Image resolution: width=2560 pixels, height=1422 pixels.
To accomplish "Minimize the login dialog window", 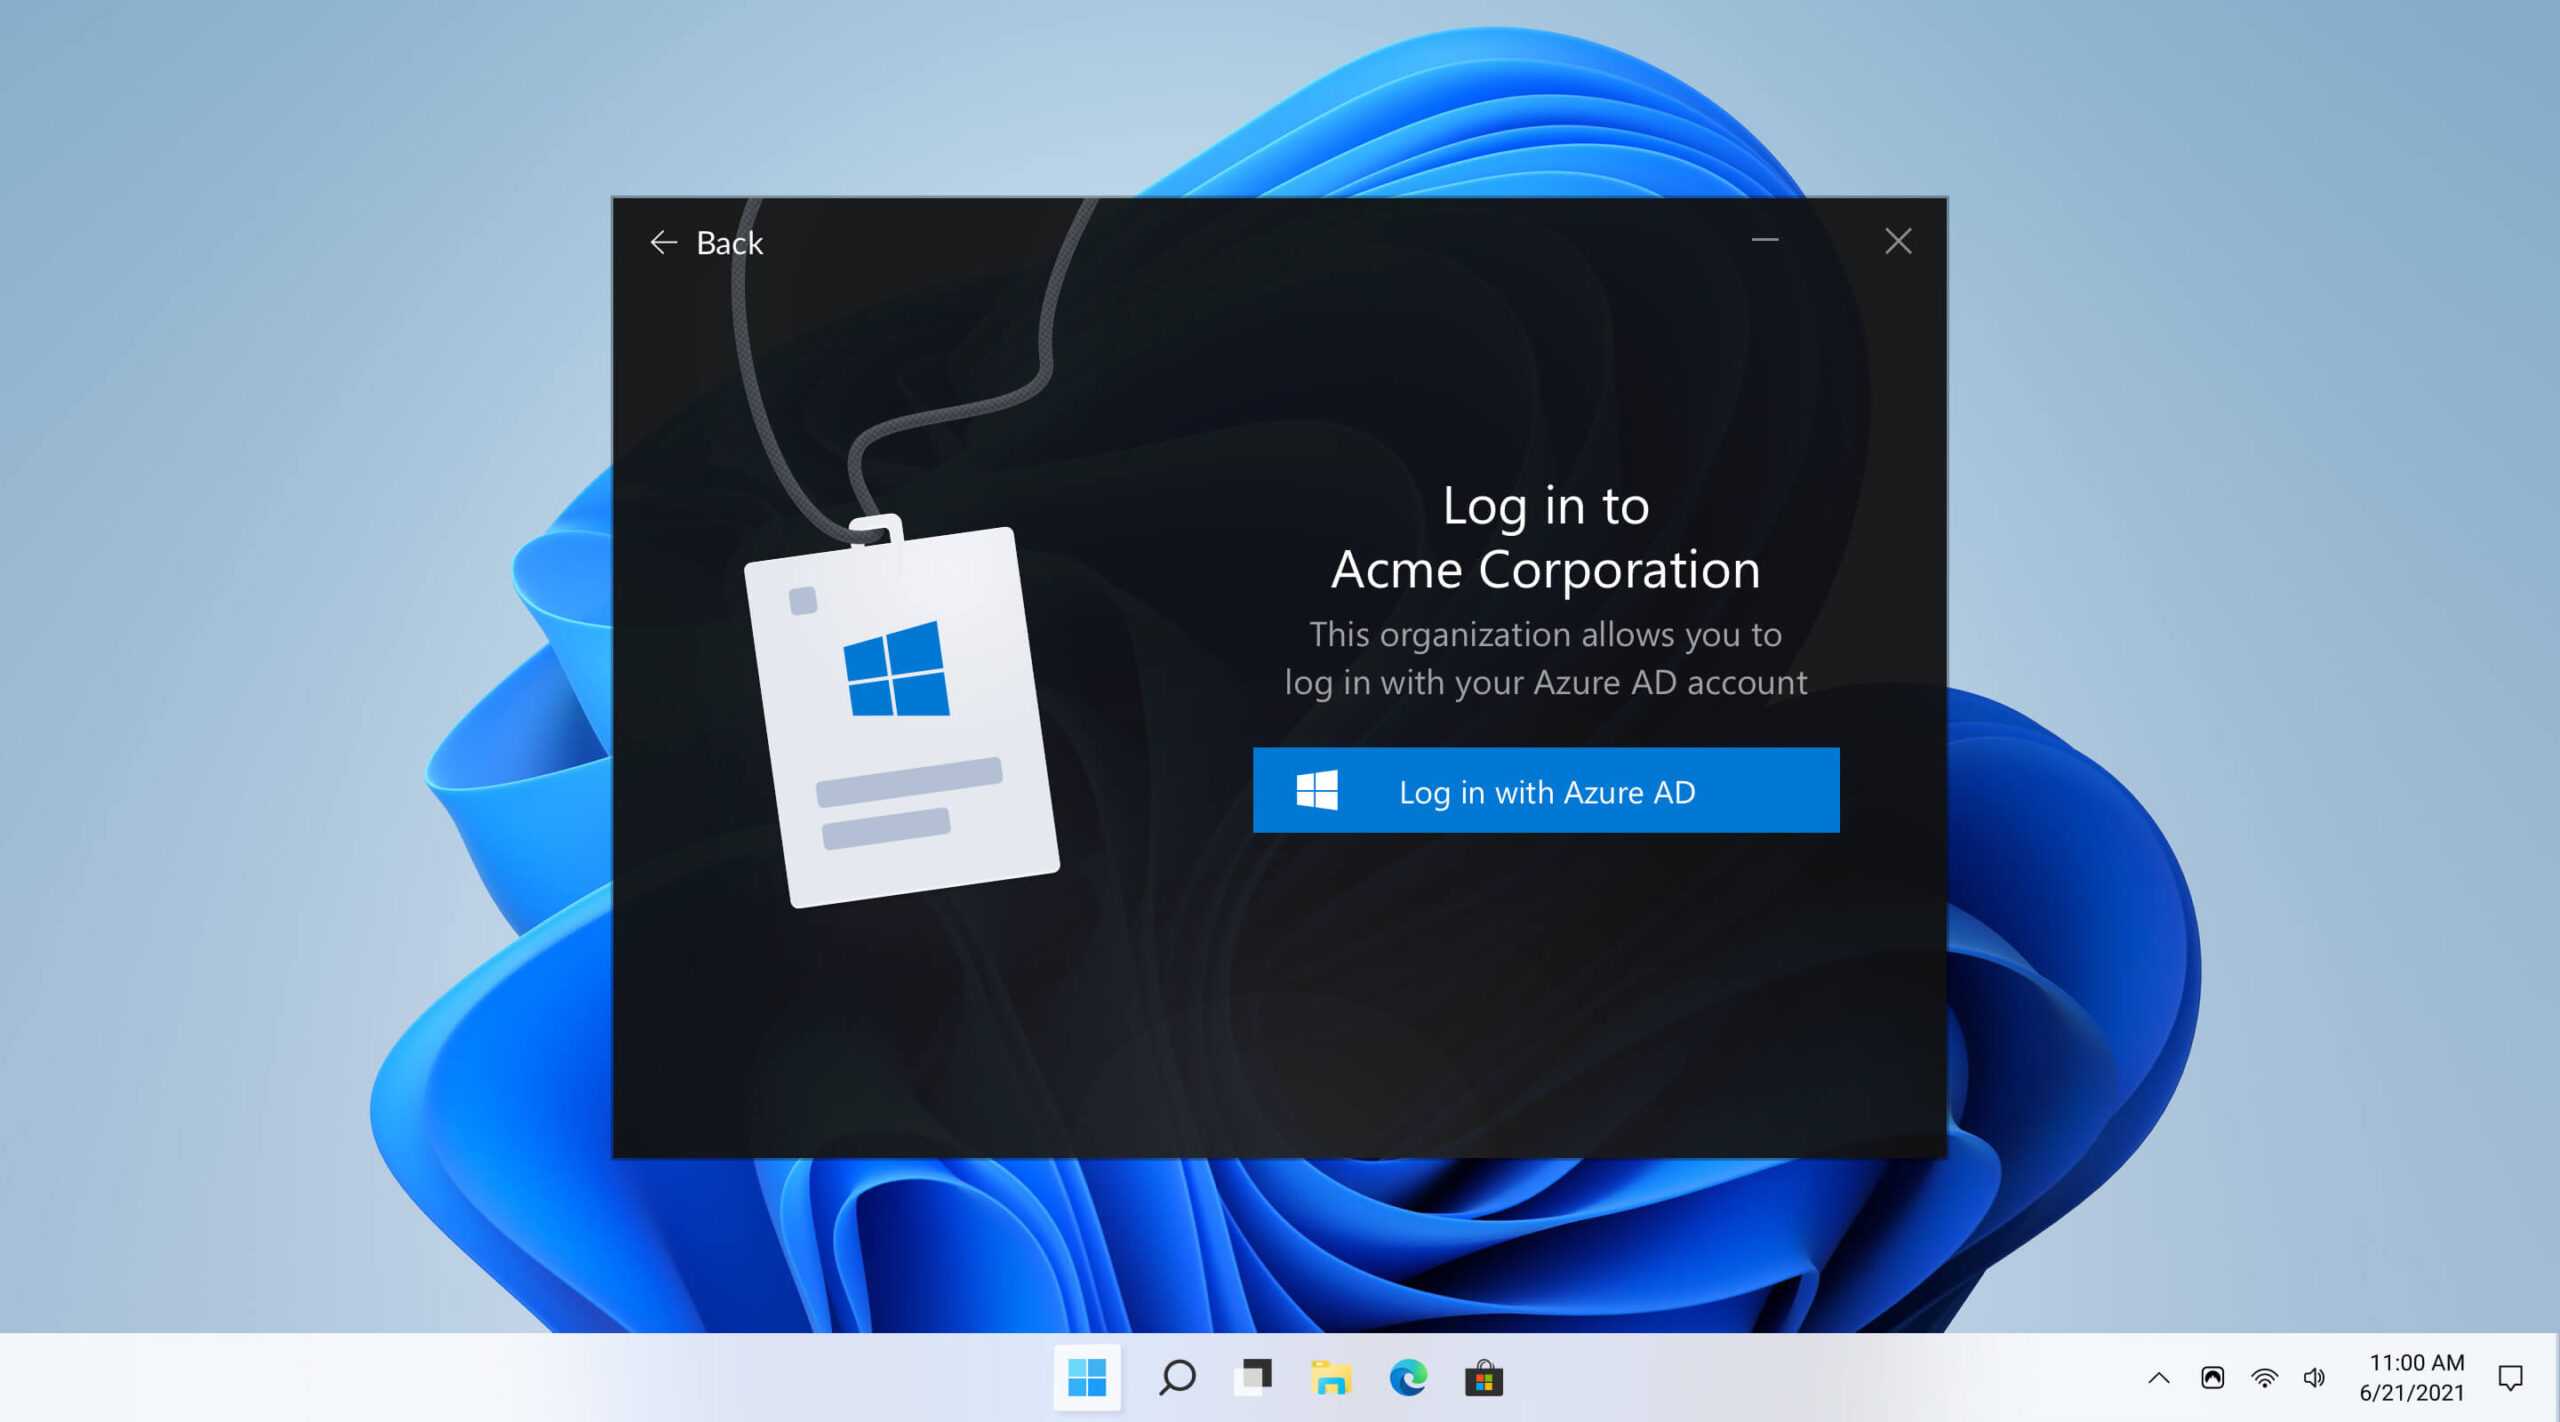I will point(1764,241).
